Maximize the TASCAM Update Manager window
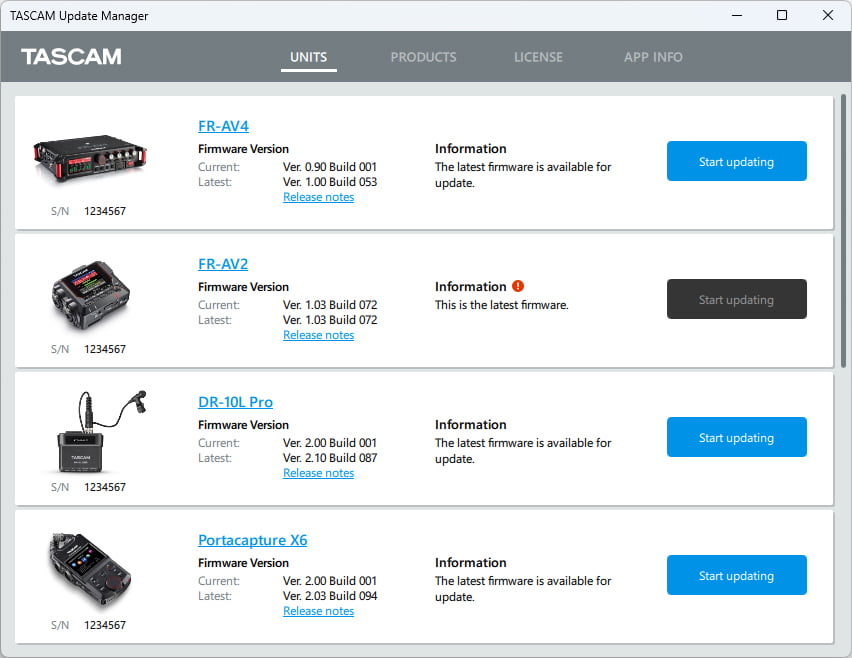Screen dimensions: 852x658 click(x=782, y=15)
